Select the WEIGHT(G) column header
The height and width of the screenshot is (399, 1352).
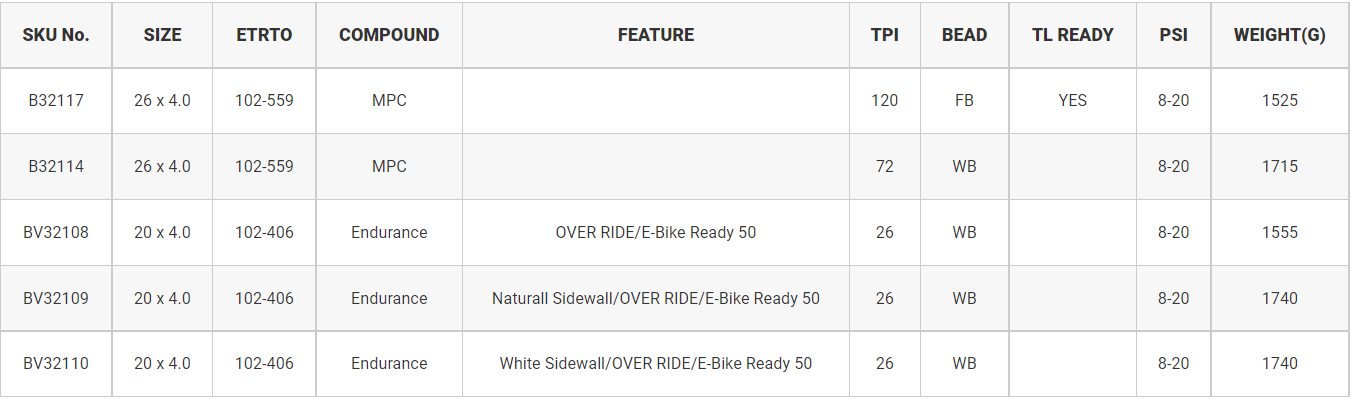pos(1280,35)
